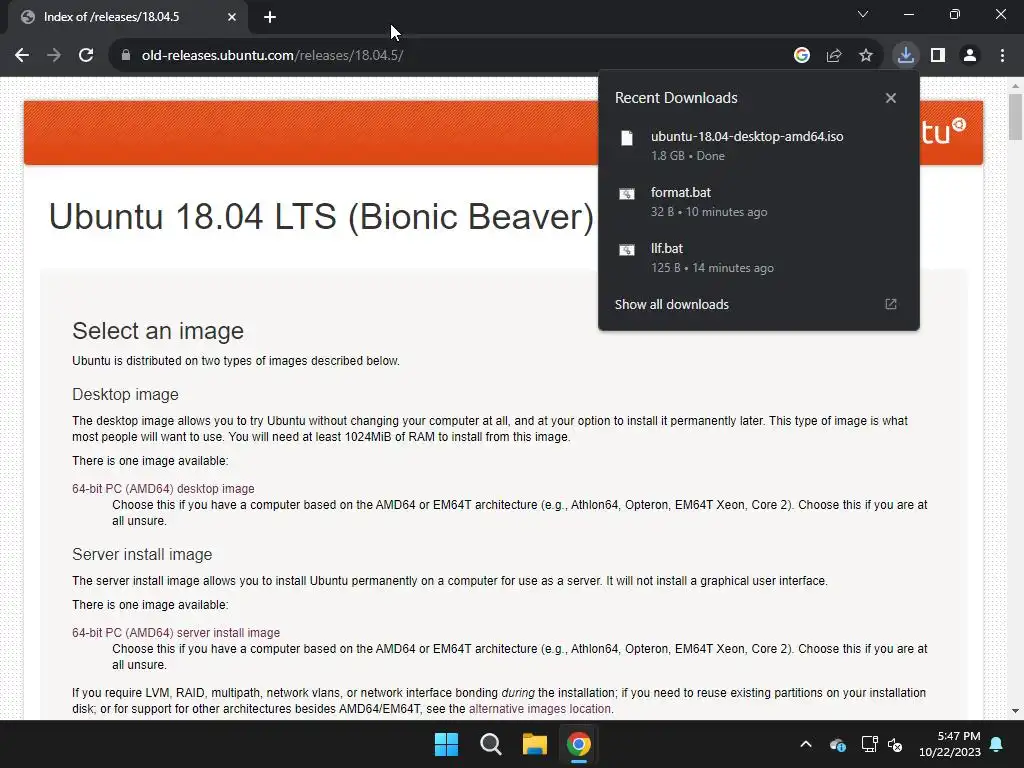1024x768 pixels.
Task: Open the notifications bell icon
Action: point(997,744)
